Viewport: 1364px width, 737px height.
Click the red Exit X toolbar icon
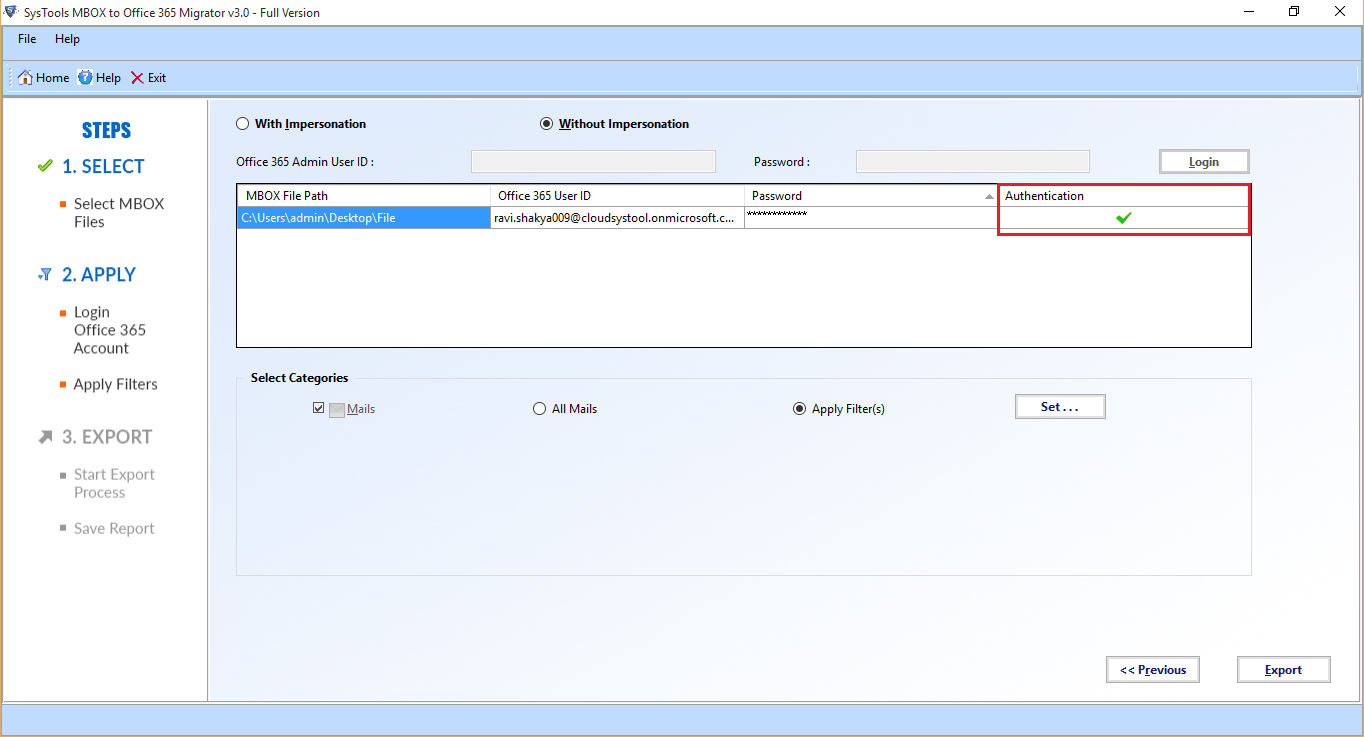pos(137,77)
